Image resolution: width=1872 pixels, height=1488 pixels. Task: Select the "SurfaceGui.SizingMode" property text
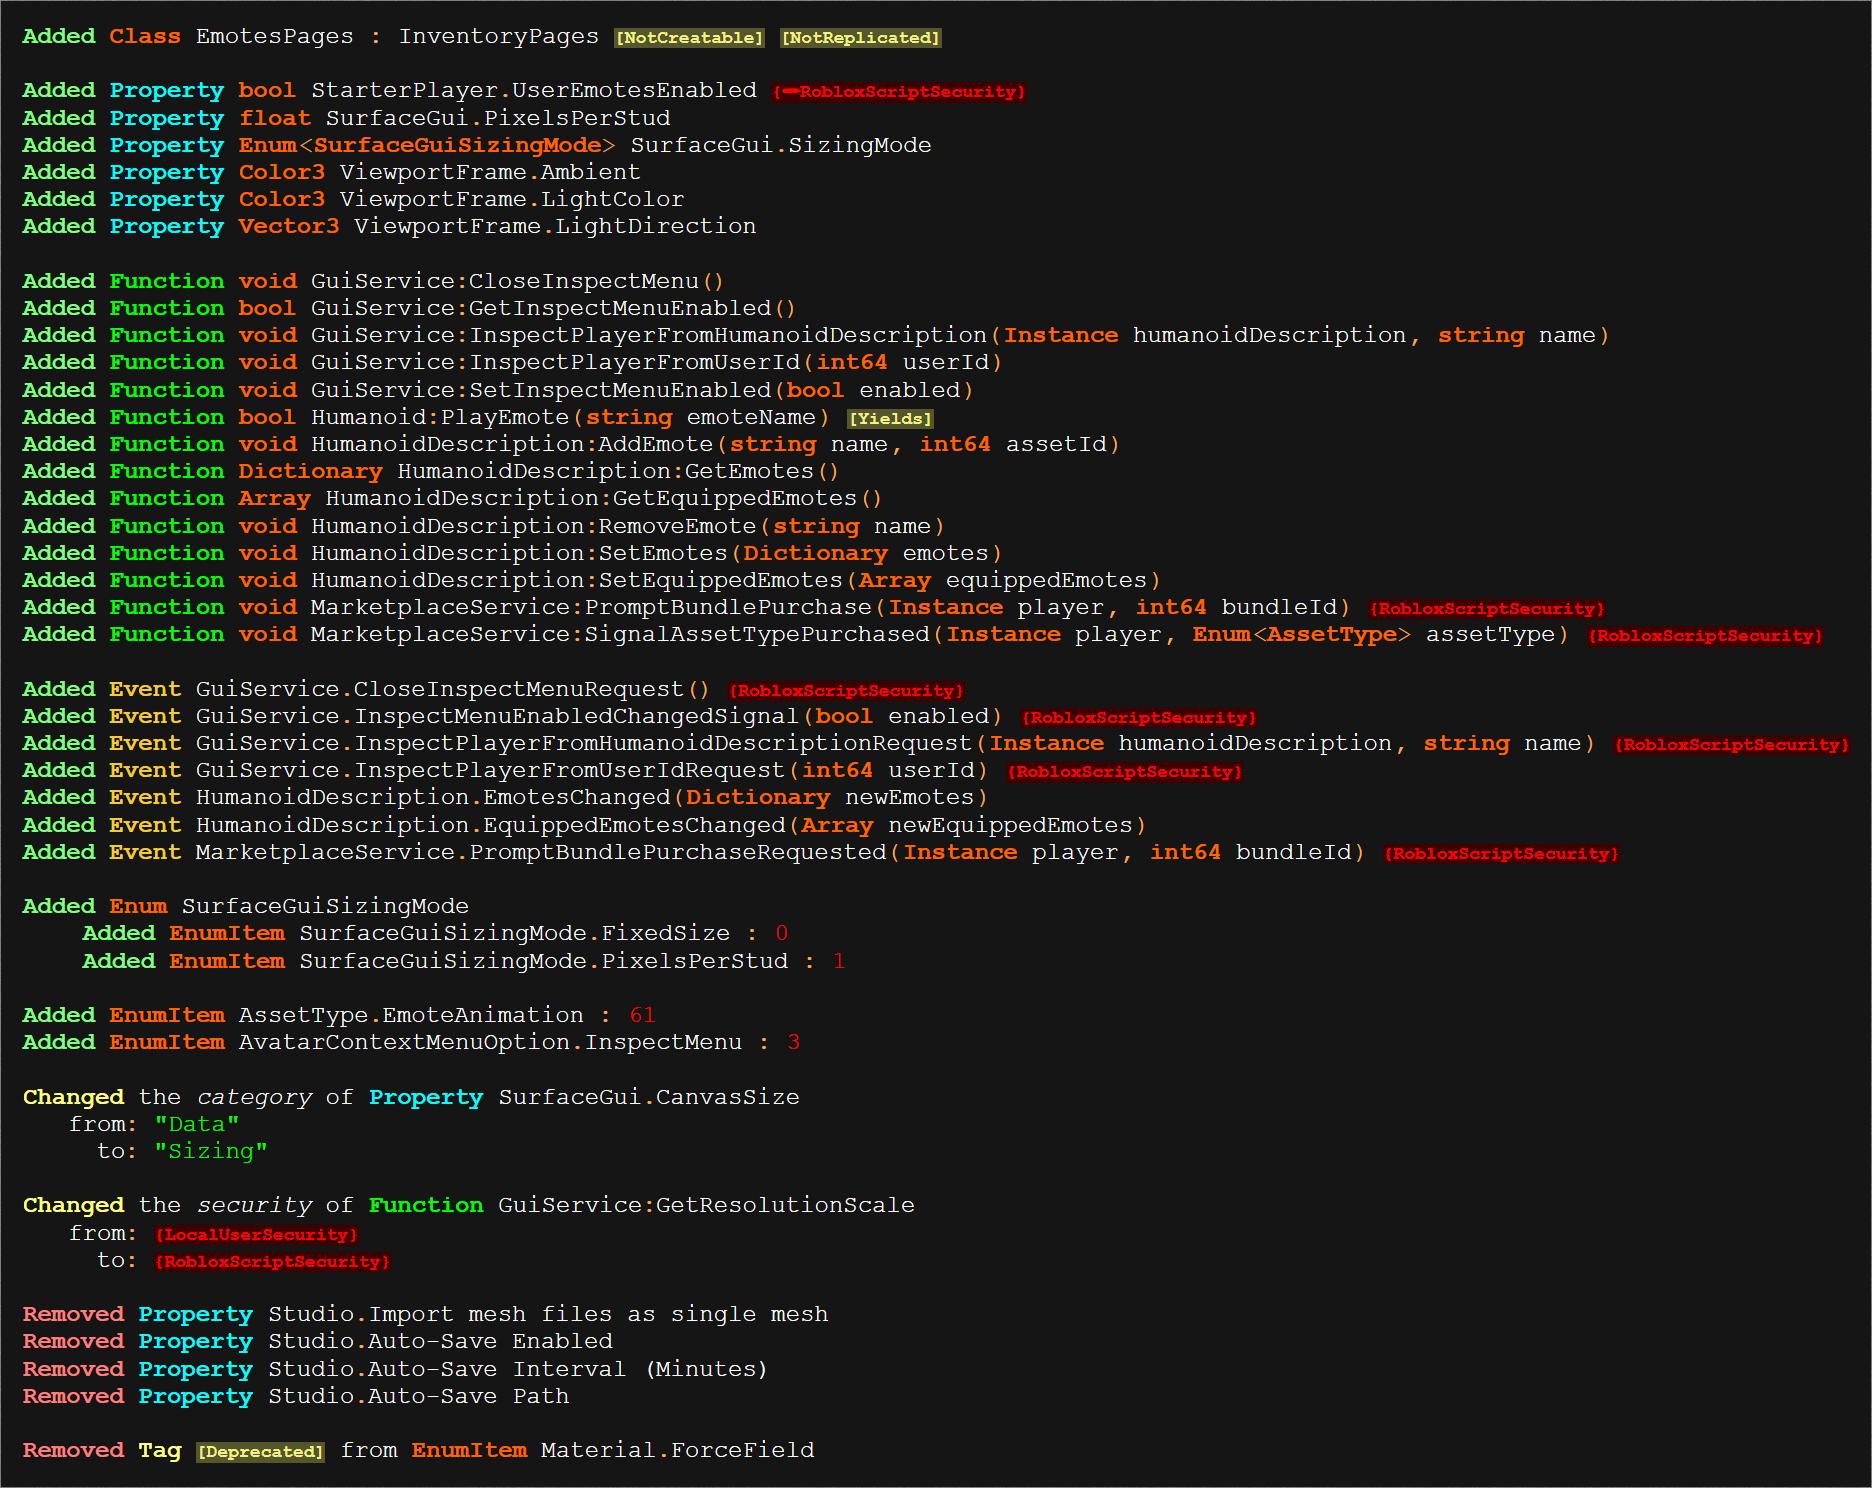[x=781, y=145]
